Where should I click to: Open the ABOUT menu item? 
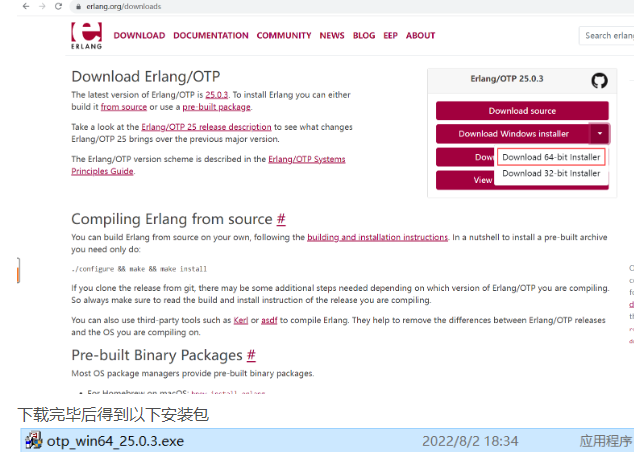tap(421, 36)
